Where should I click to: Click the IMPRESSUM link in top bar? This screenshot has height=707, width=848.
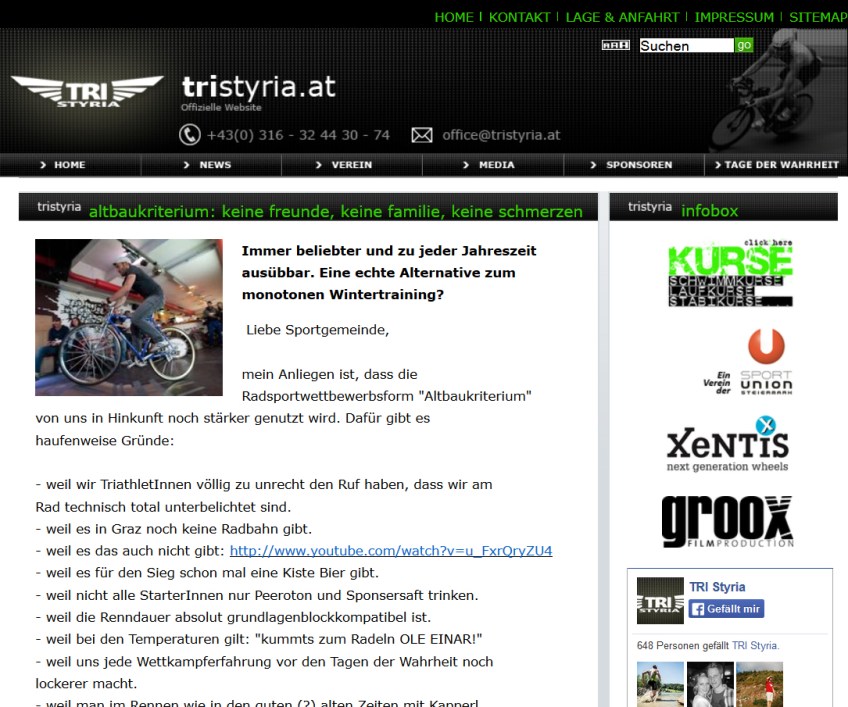[734, 17]
